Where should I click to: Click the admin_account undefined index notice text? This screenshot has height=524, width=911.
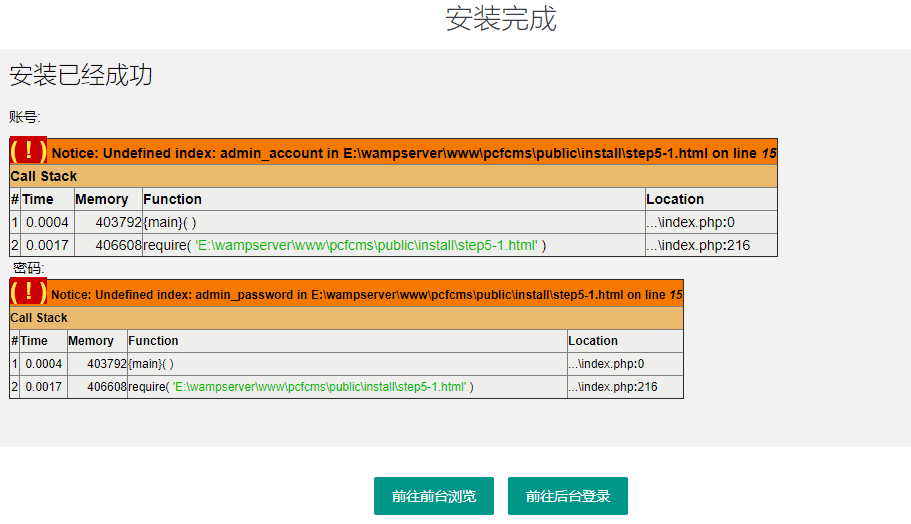pyautogui.click(x=413, y=154)
